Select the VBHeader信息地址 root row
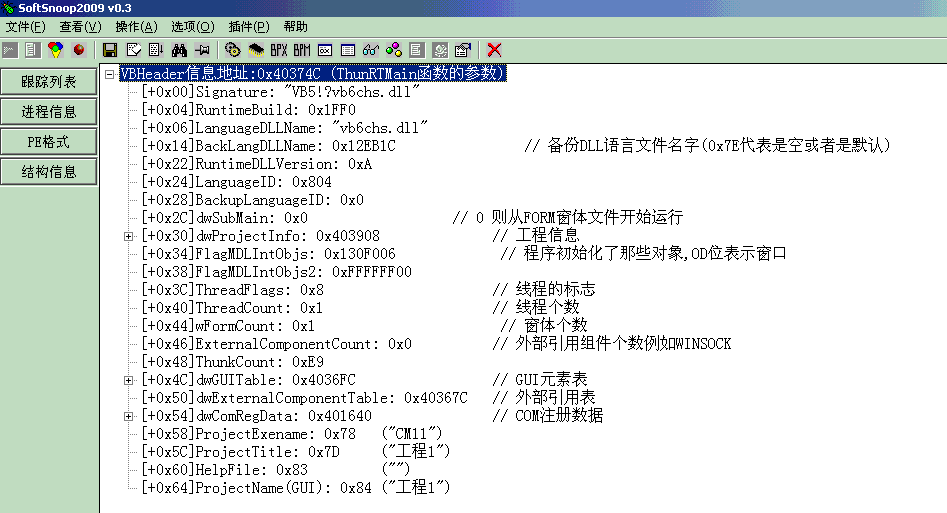The image size is (947, 513). click(313, 74)
